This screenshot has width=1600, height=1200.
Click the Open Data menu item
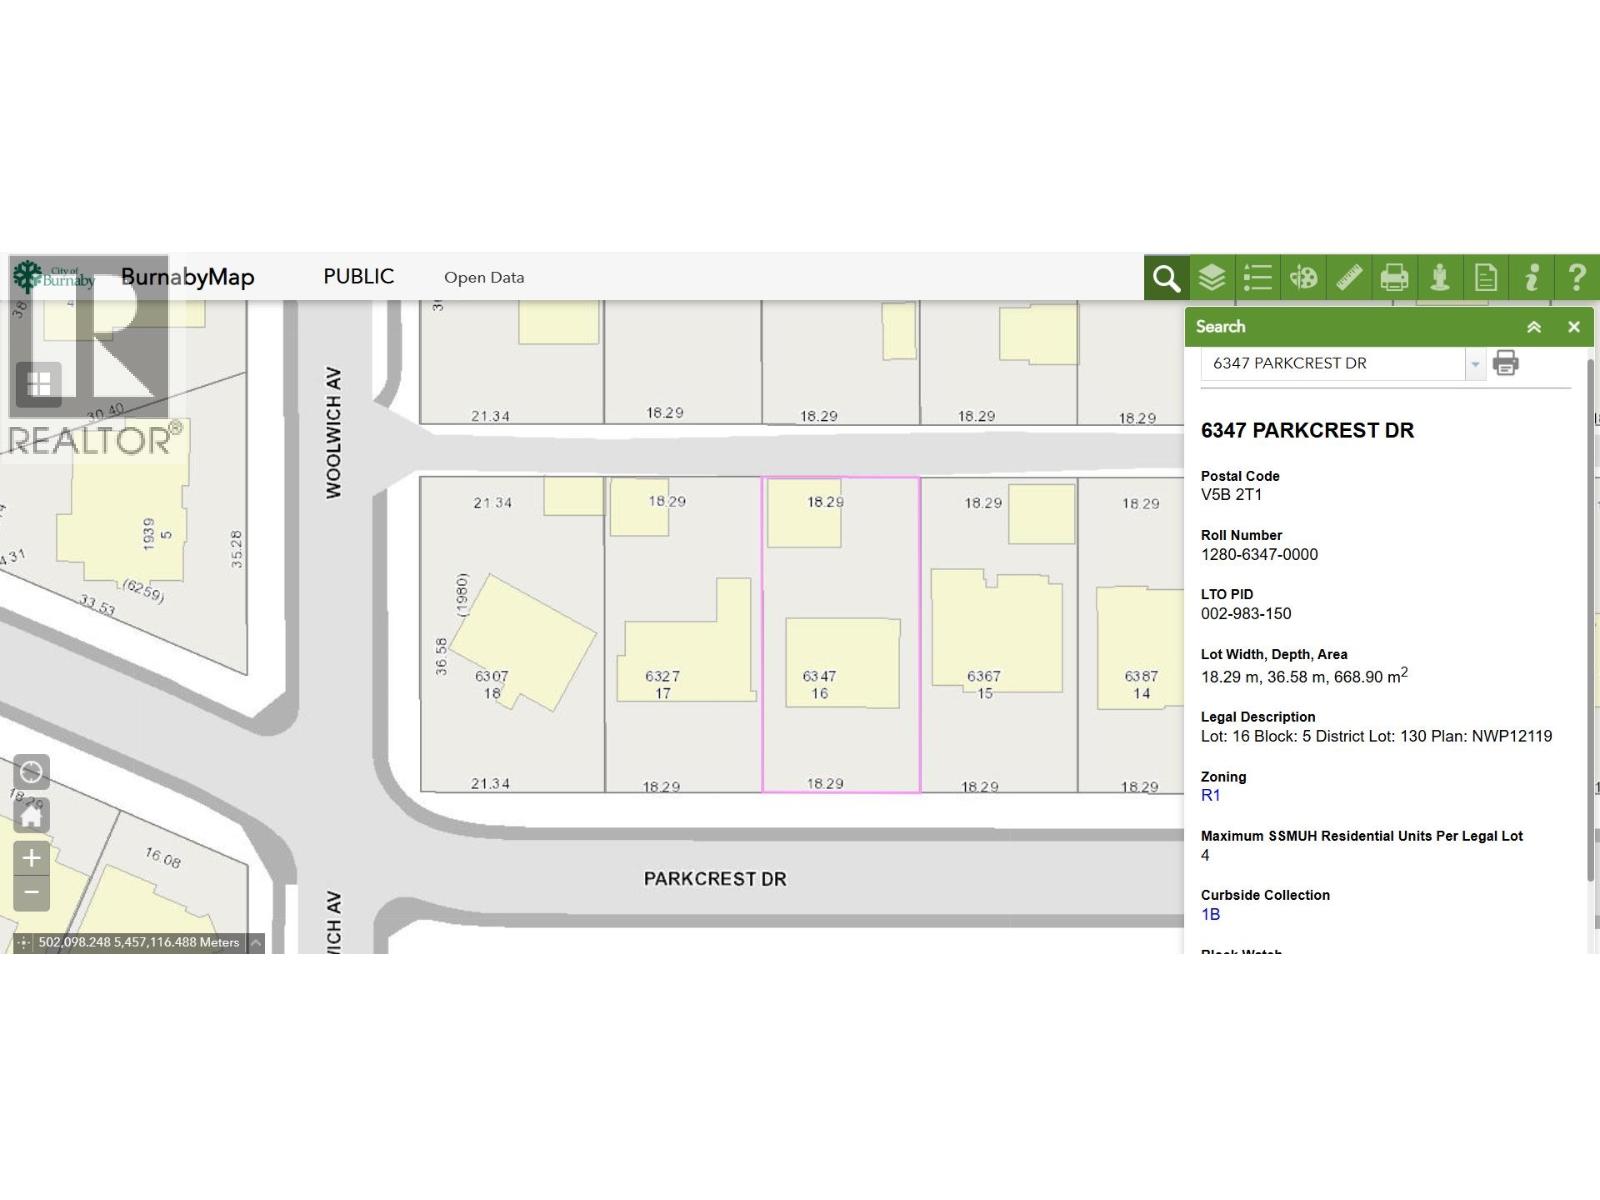pyautogui.click(x=483, y=277)
